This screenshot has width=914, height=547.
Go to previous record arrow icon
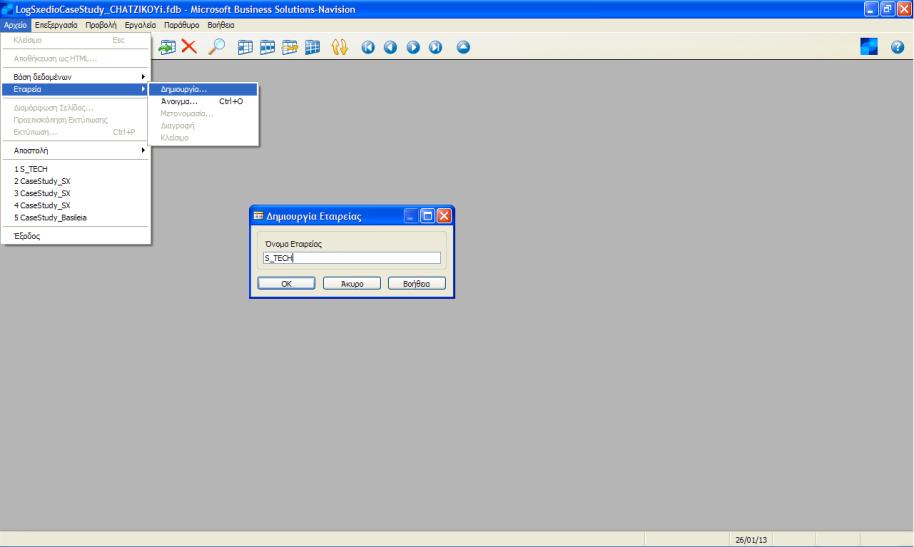[x=391, y=47]
